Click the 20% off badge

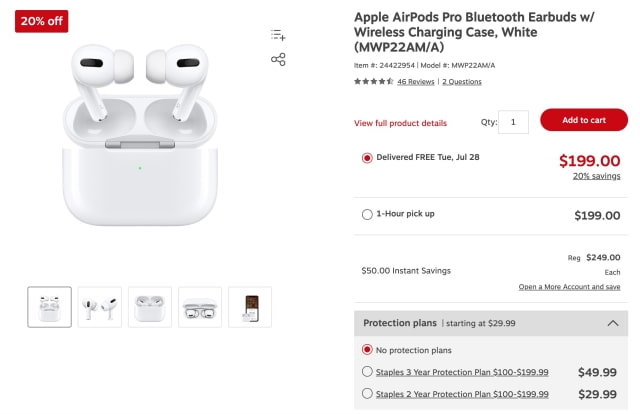[41, 19]
